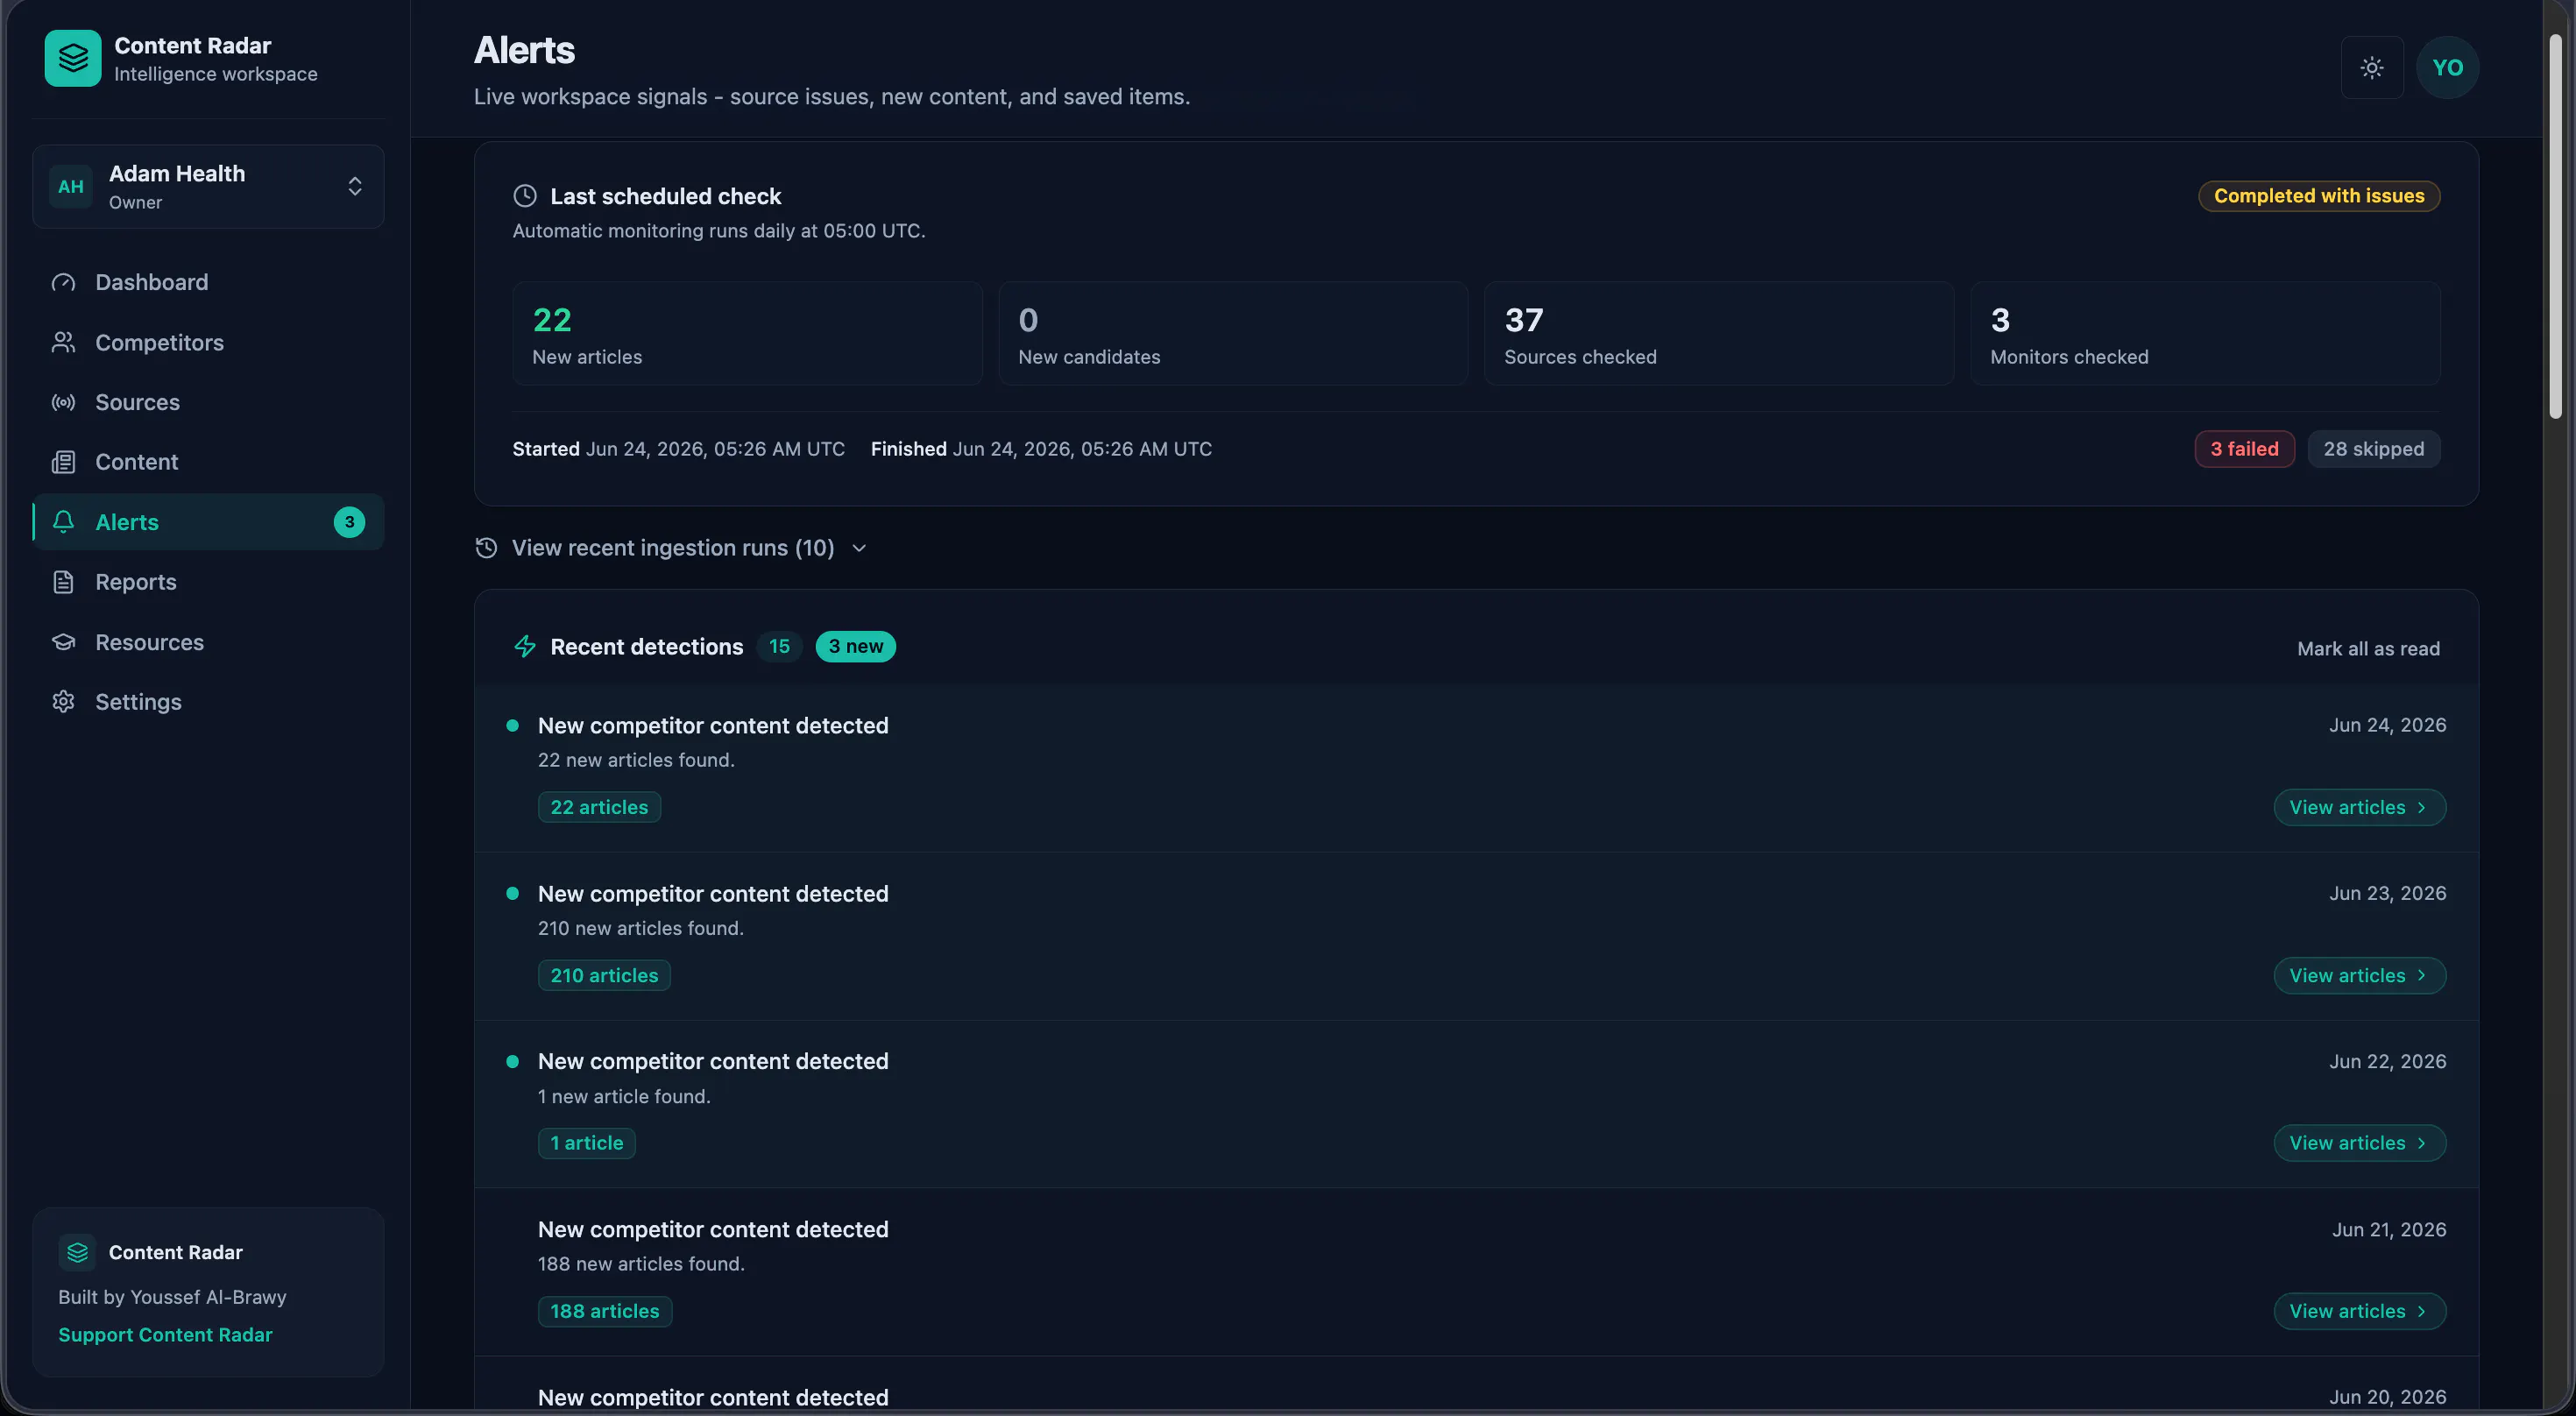
Task: Click the unread dot on the Jun 24 detection
Action: (x=513, y=726)
